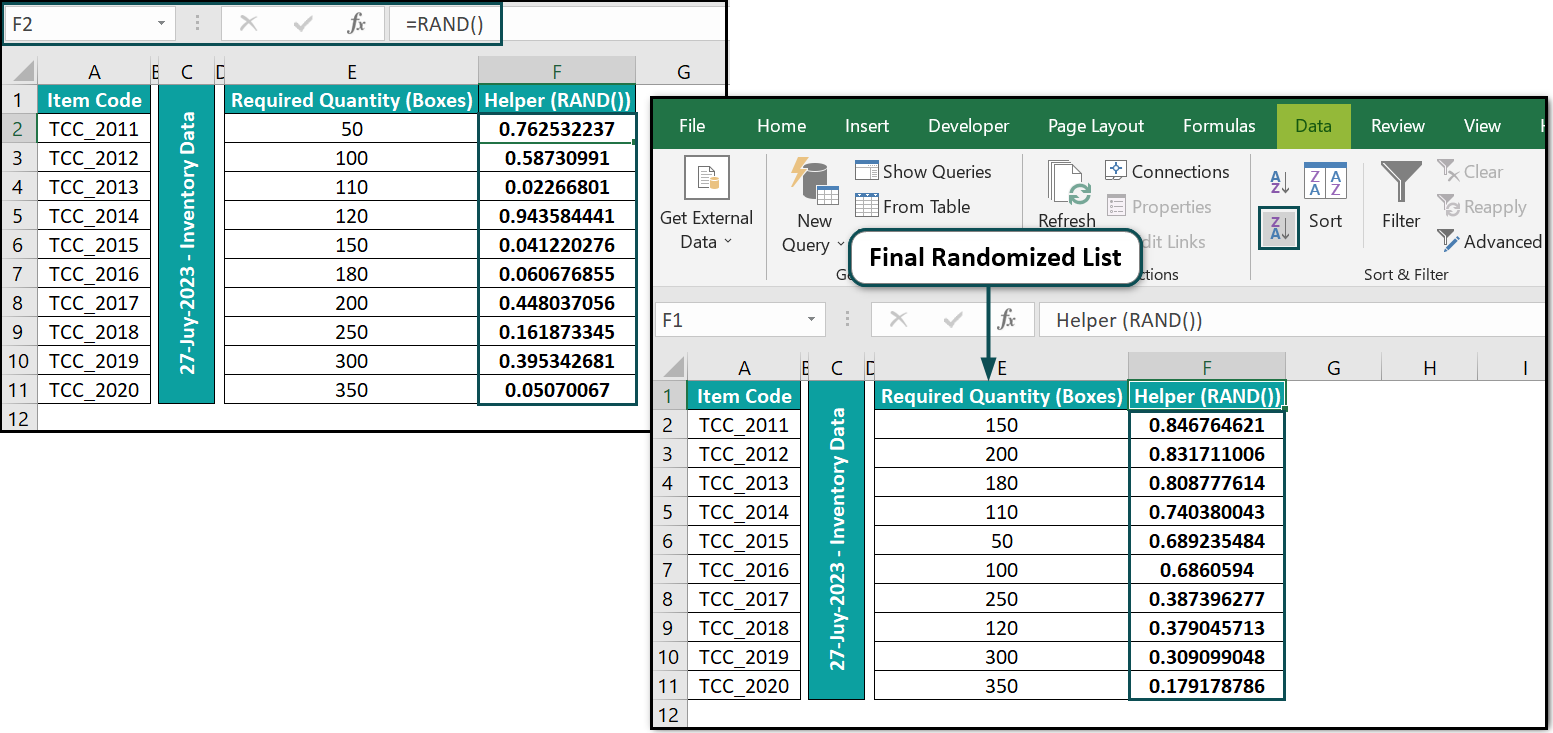Click quantity 250 in the right sheet
The height and width of the screenshot is (733, 1553).
1001,599
